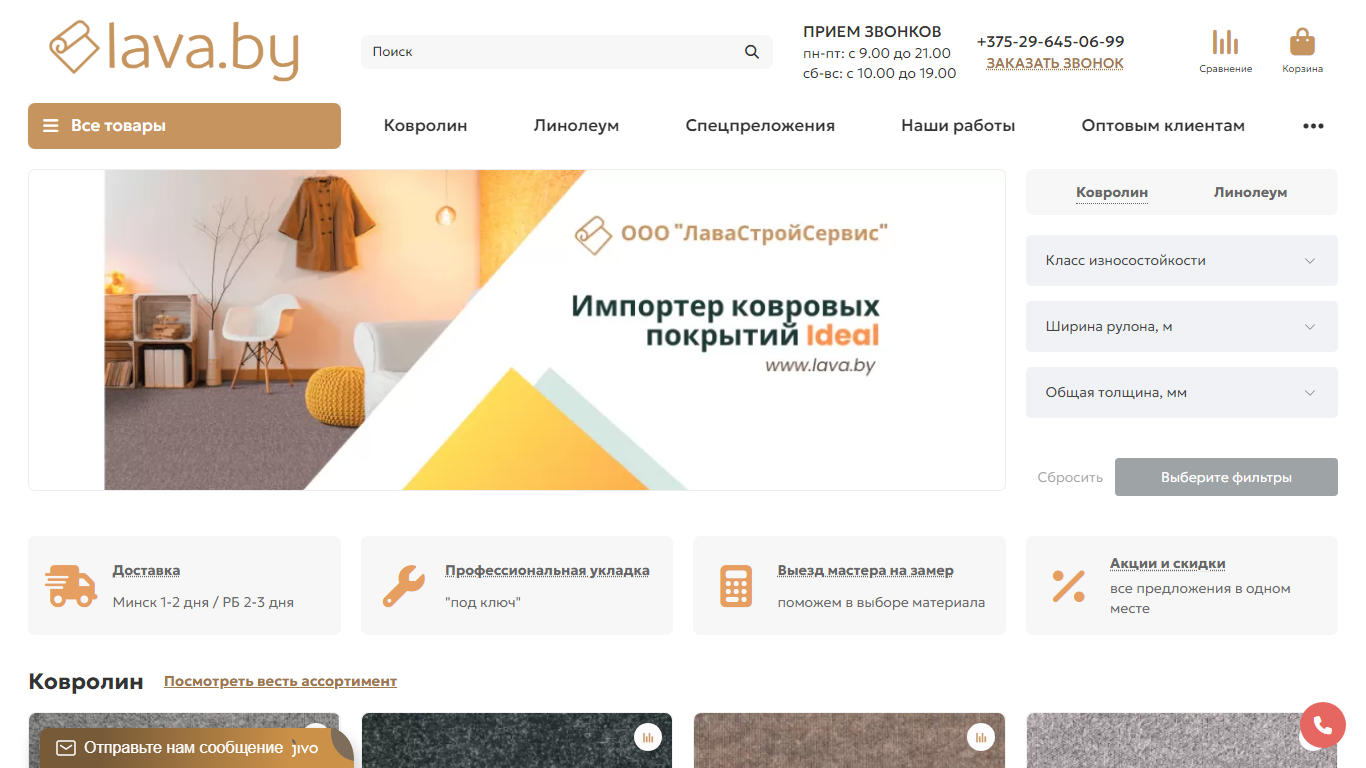Open the brown carpet product thumbnail
Screen dimensions: 1366x768
tap(849, 741)
